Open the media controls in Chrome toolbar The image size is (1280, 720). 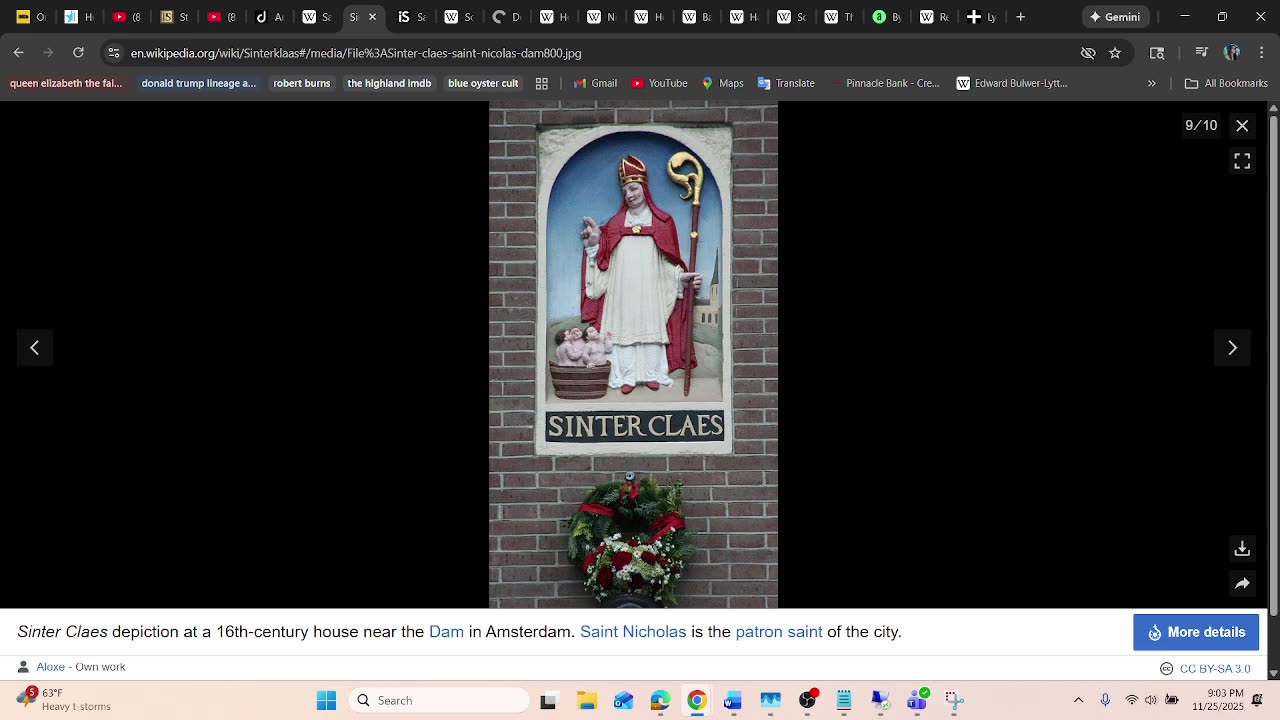click(x=1202, y=53)
